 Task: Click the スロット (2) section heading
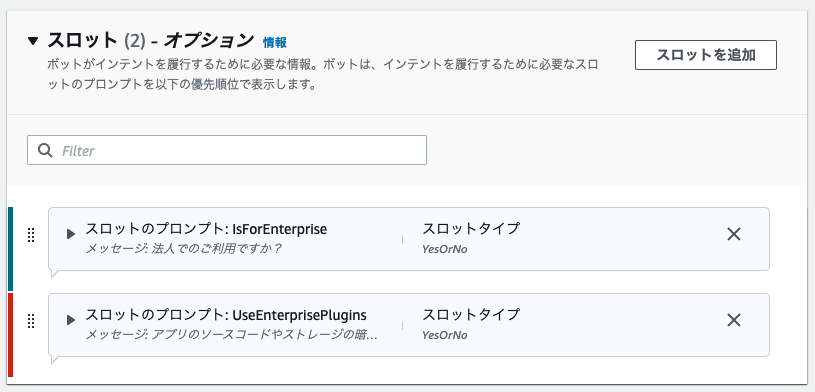point(96,41)
